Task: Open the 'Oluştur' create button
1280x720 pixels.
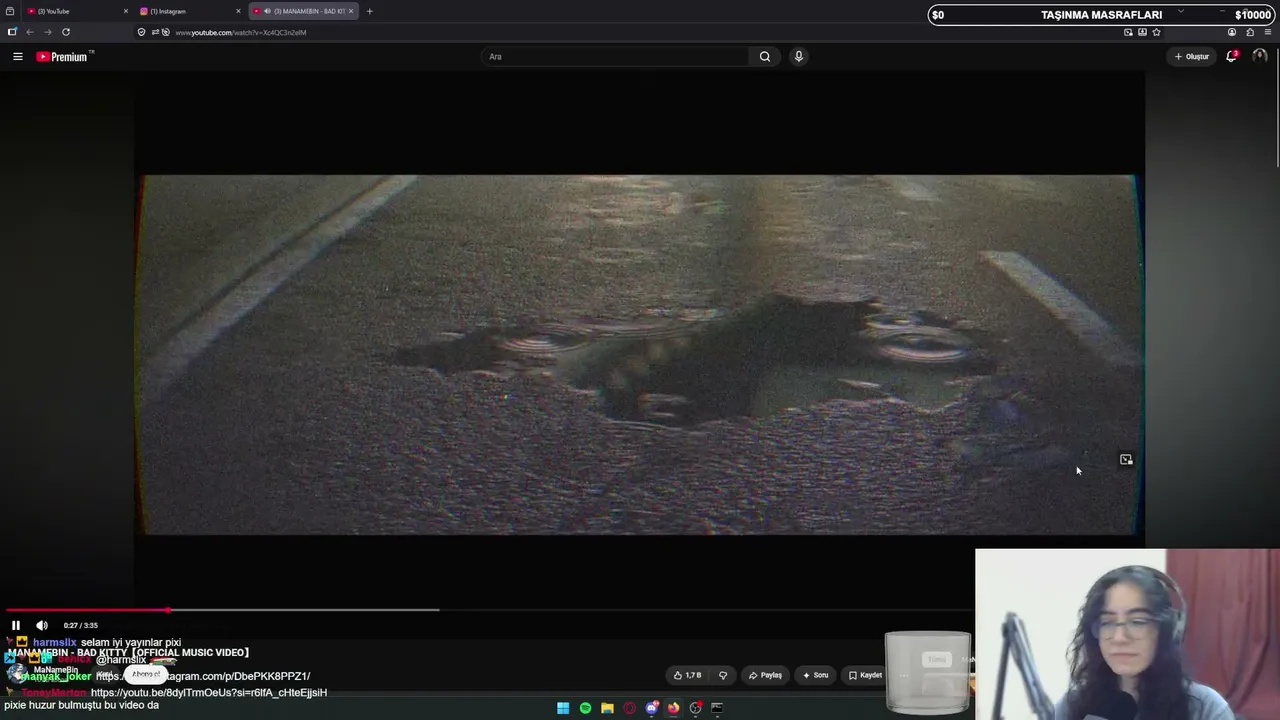Action: coord(1192,57)
